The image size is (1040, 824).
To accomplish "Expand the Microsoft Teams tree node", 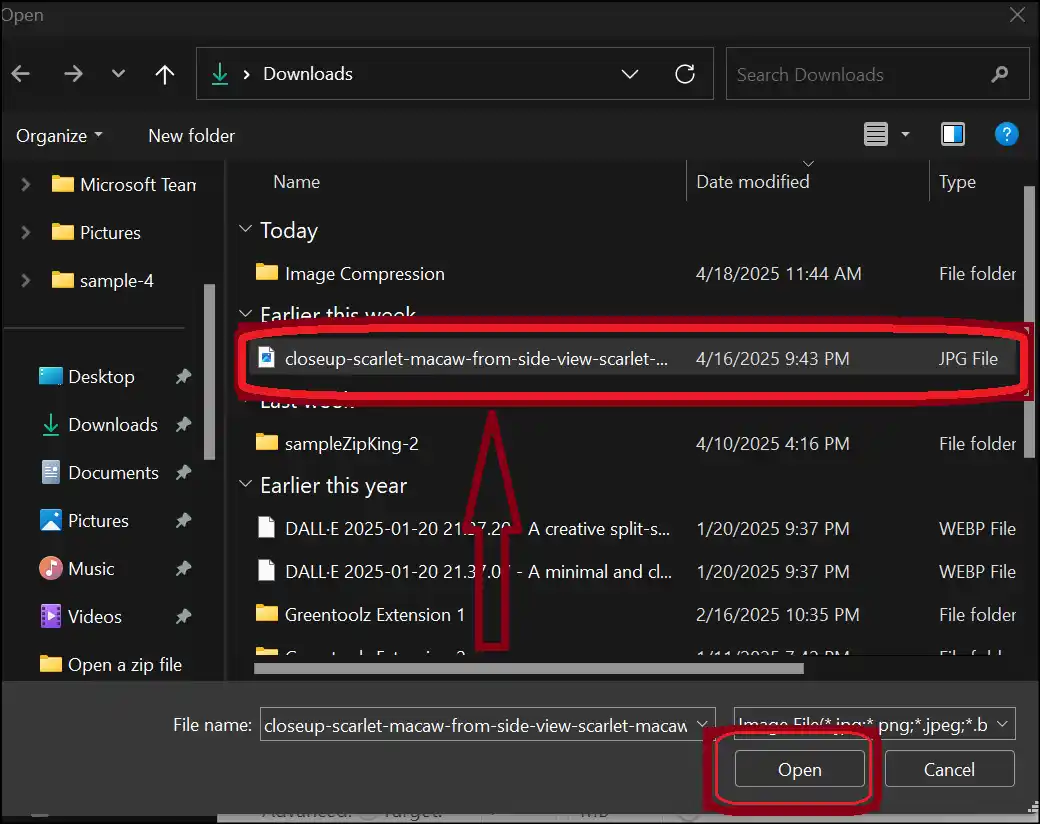I will click(x=25, y=184).
